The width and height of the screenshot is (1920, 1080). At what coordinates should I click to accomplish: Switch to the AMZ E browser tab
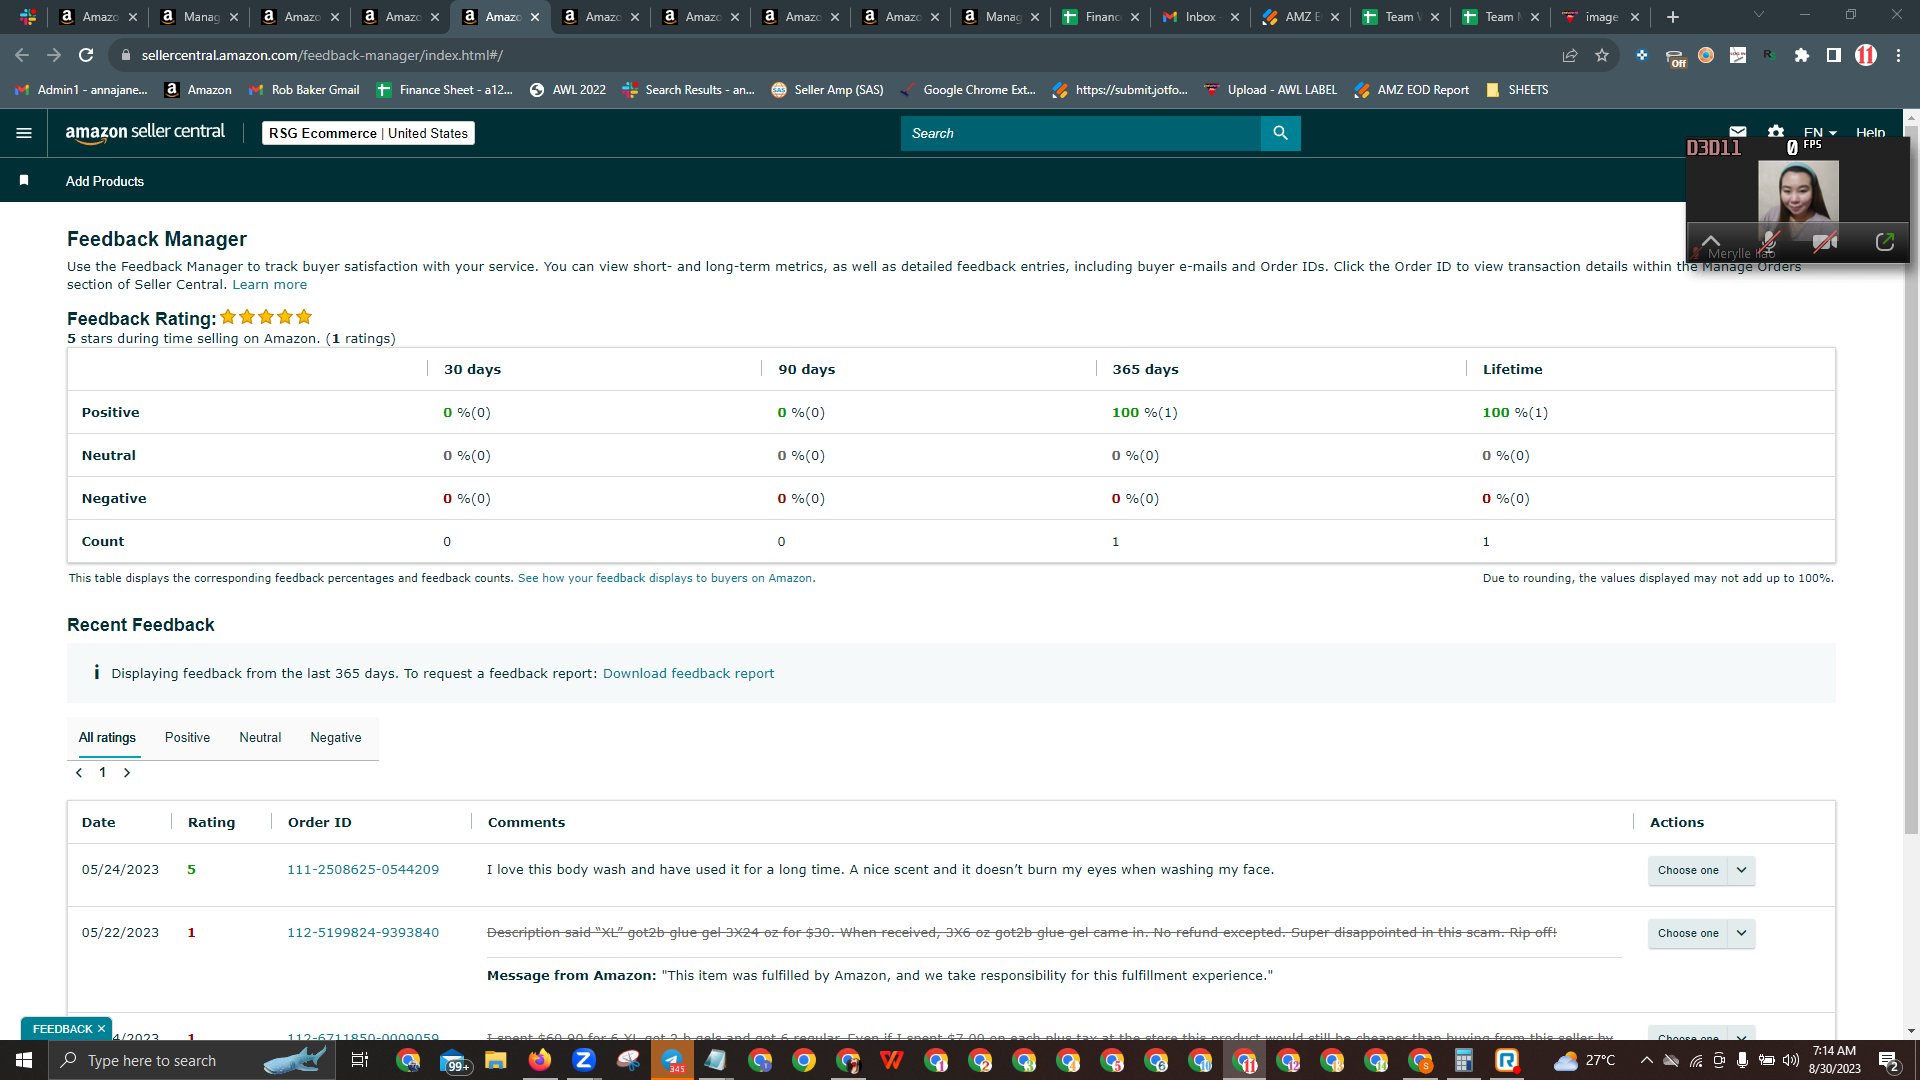(x=1299, y=17)
